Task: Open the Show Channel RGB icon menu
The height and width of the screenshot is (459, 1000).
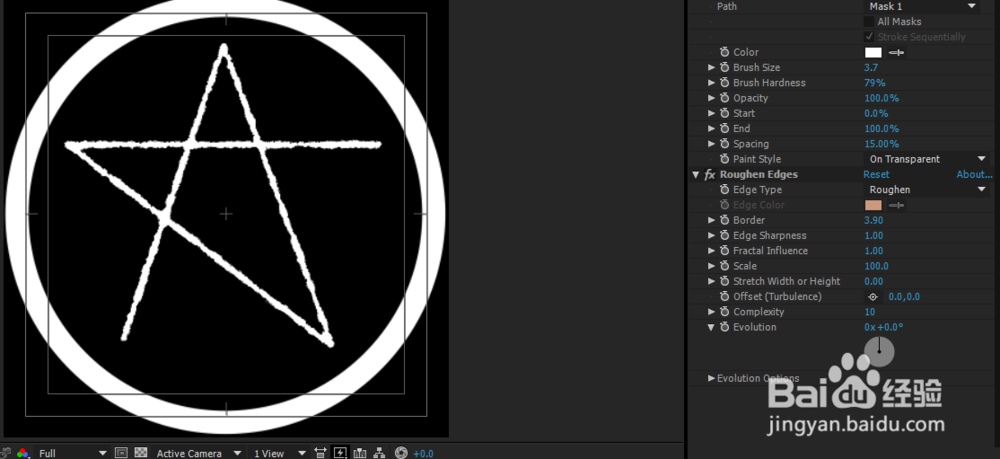Action: click(x=22, y=453)
